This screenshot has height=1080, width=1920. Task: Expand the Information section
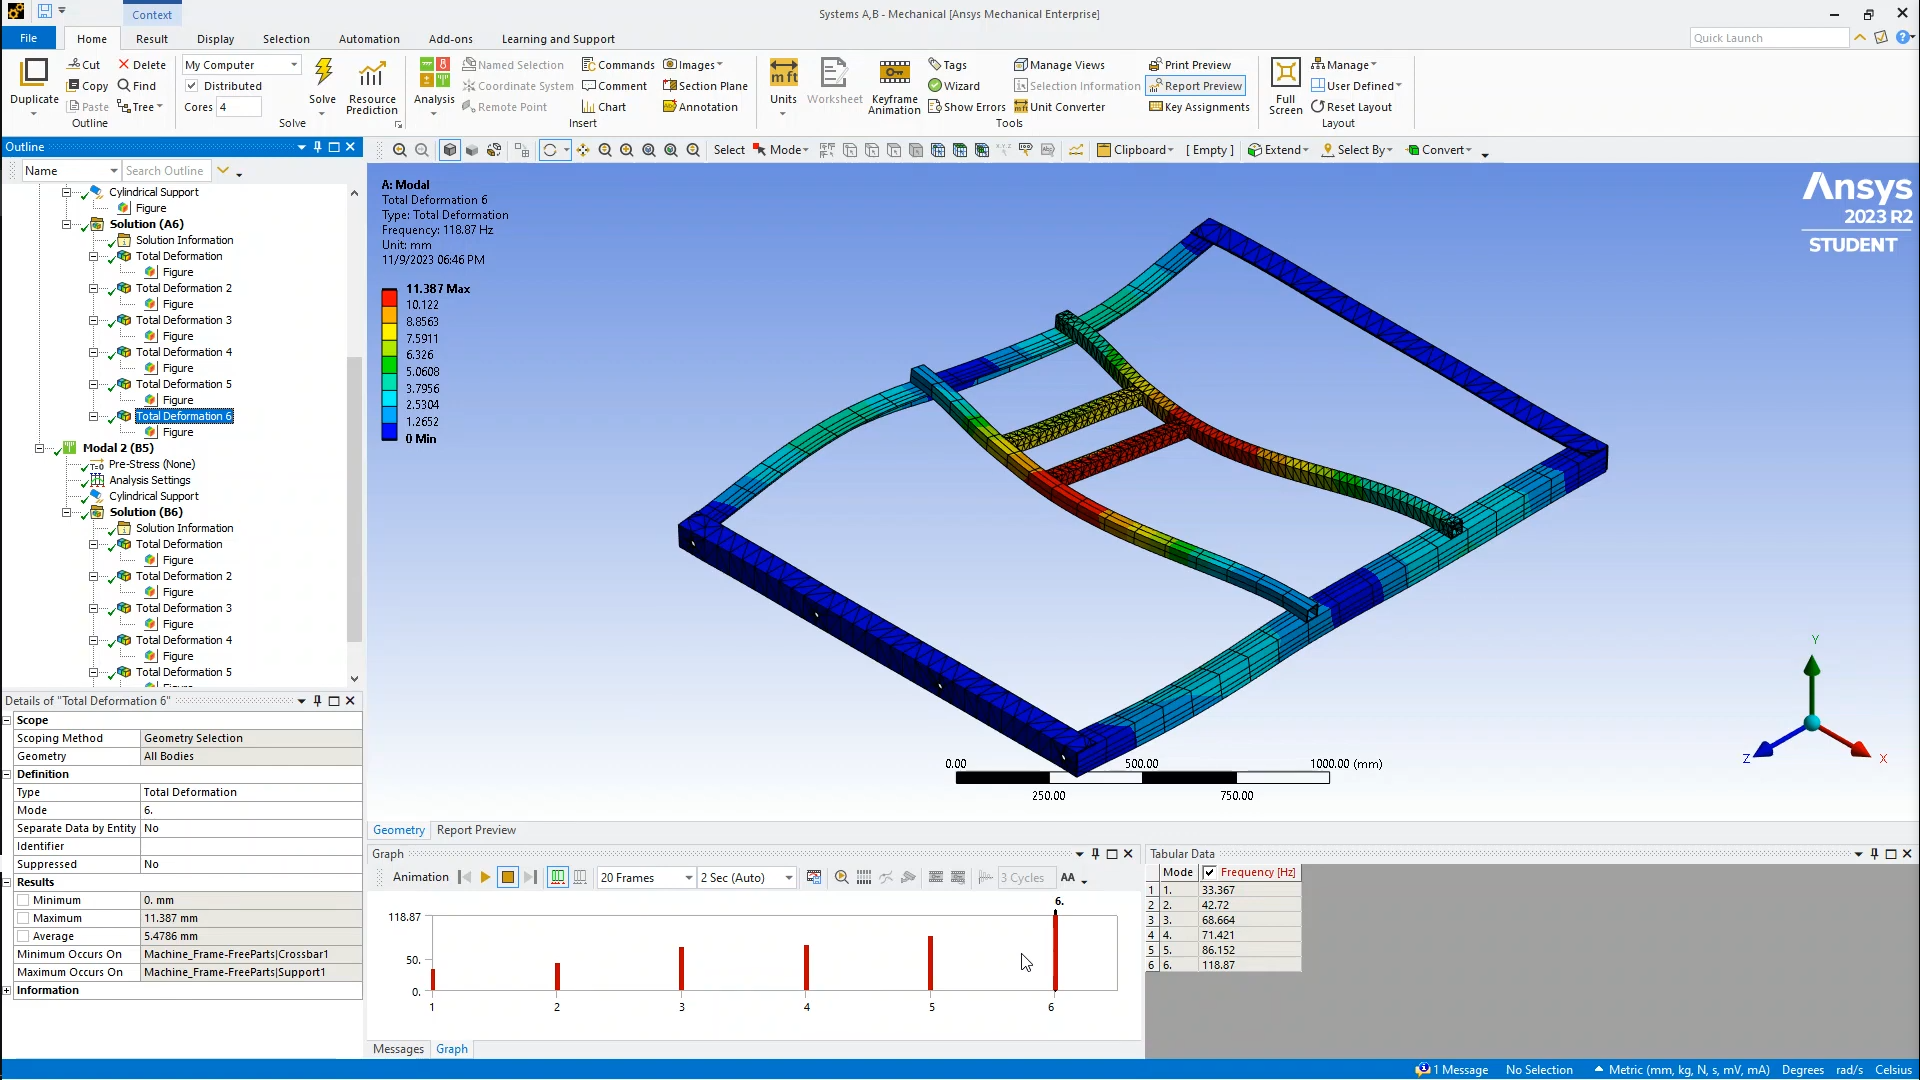7,991
